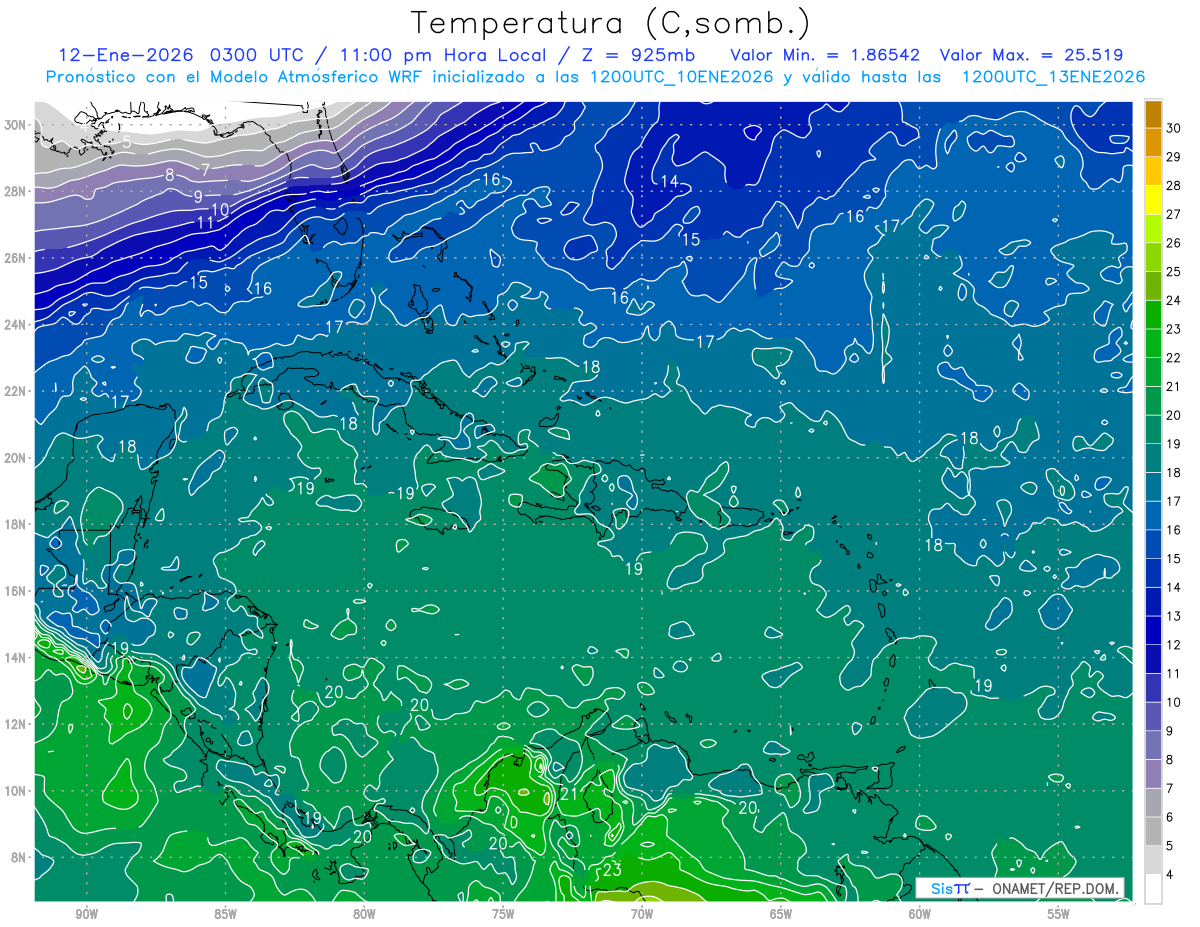Select the "Valor Min. = 1.86542" value

pyautogui.click(x=825, y=55)
